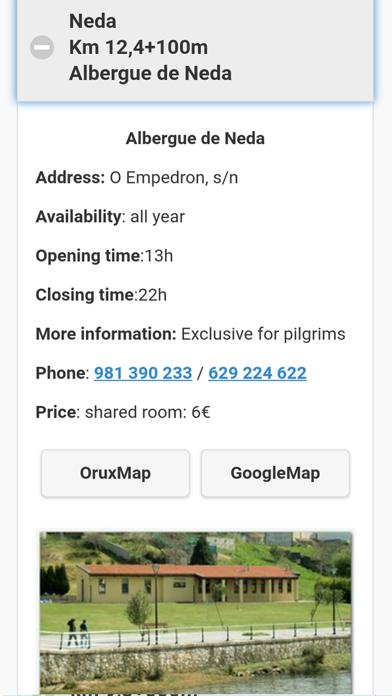This screenshot has width=392, height=696.
Task: Open location in GoogleMap
Action: [x=275, y=473]
